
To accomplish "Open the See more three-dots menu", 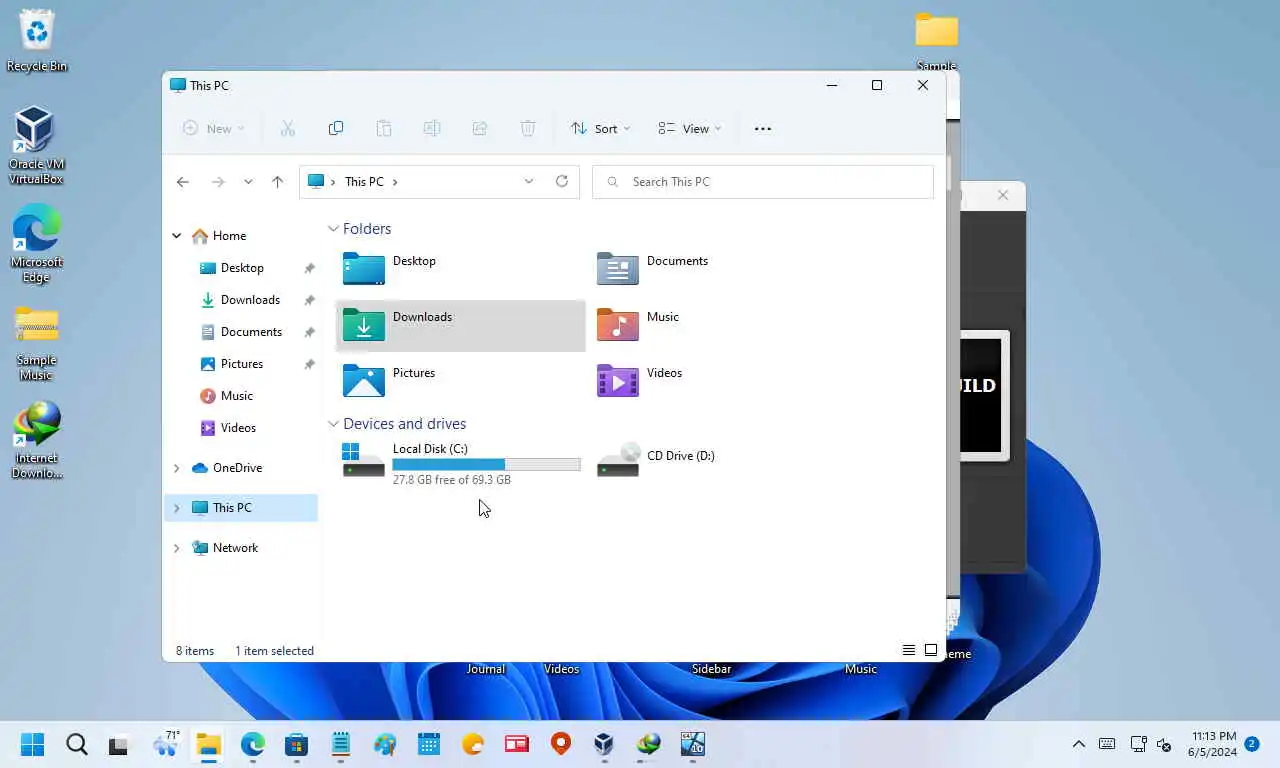I will (x=763, y=128).
